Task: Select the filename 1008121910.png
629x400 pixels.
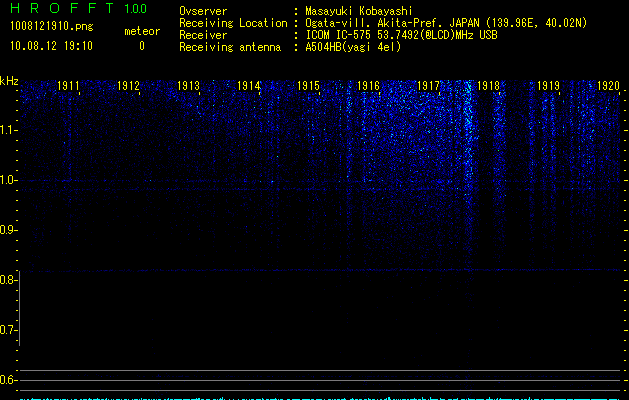Action: [52, 27]
